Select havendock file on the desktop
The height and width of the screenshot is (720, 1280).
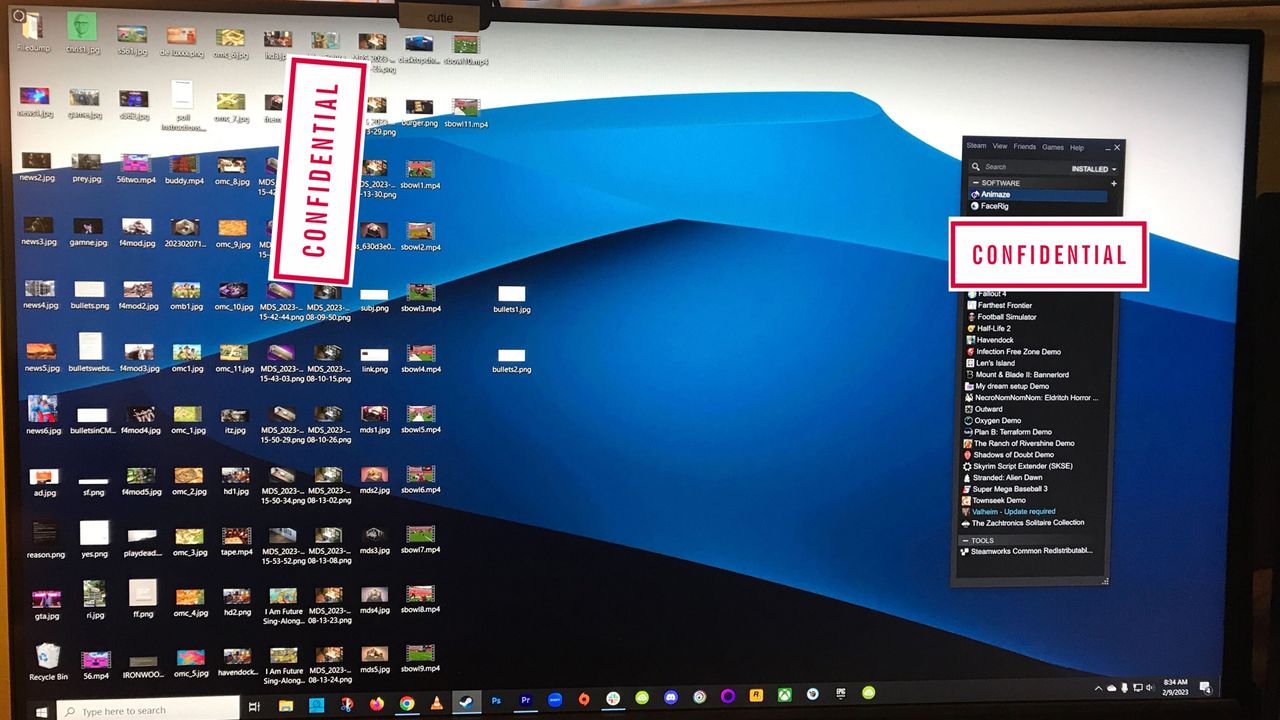237,662
